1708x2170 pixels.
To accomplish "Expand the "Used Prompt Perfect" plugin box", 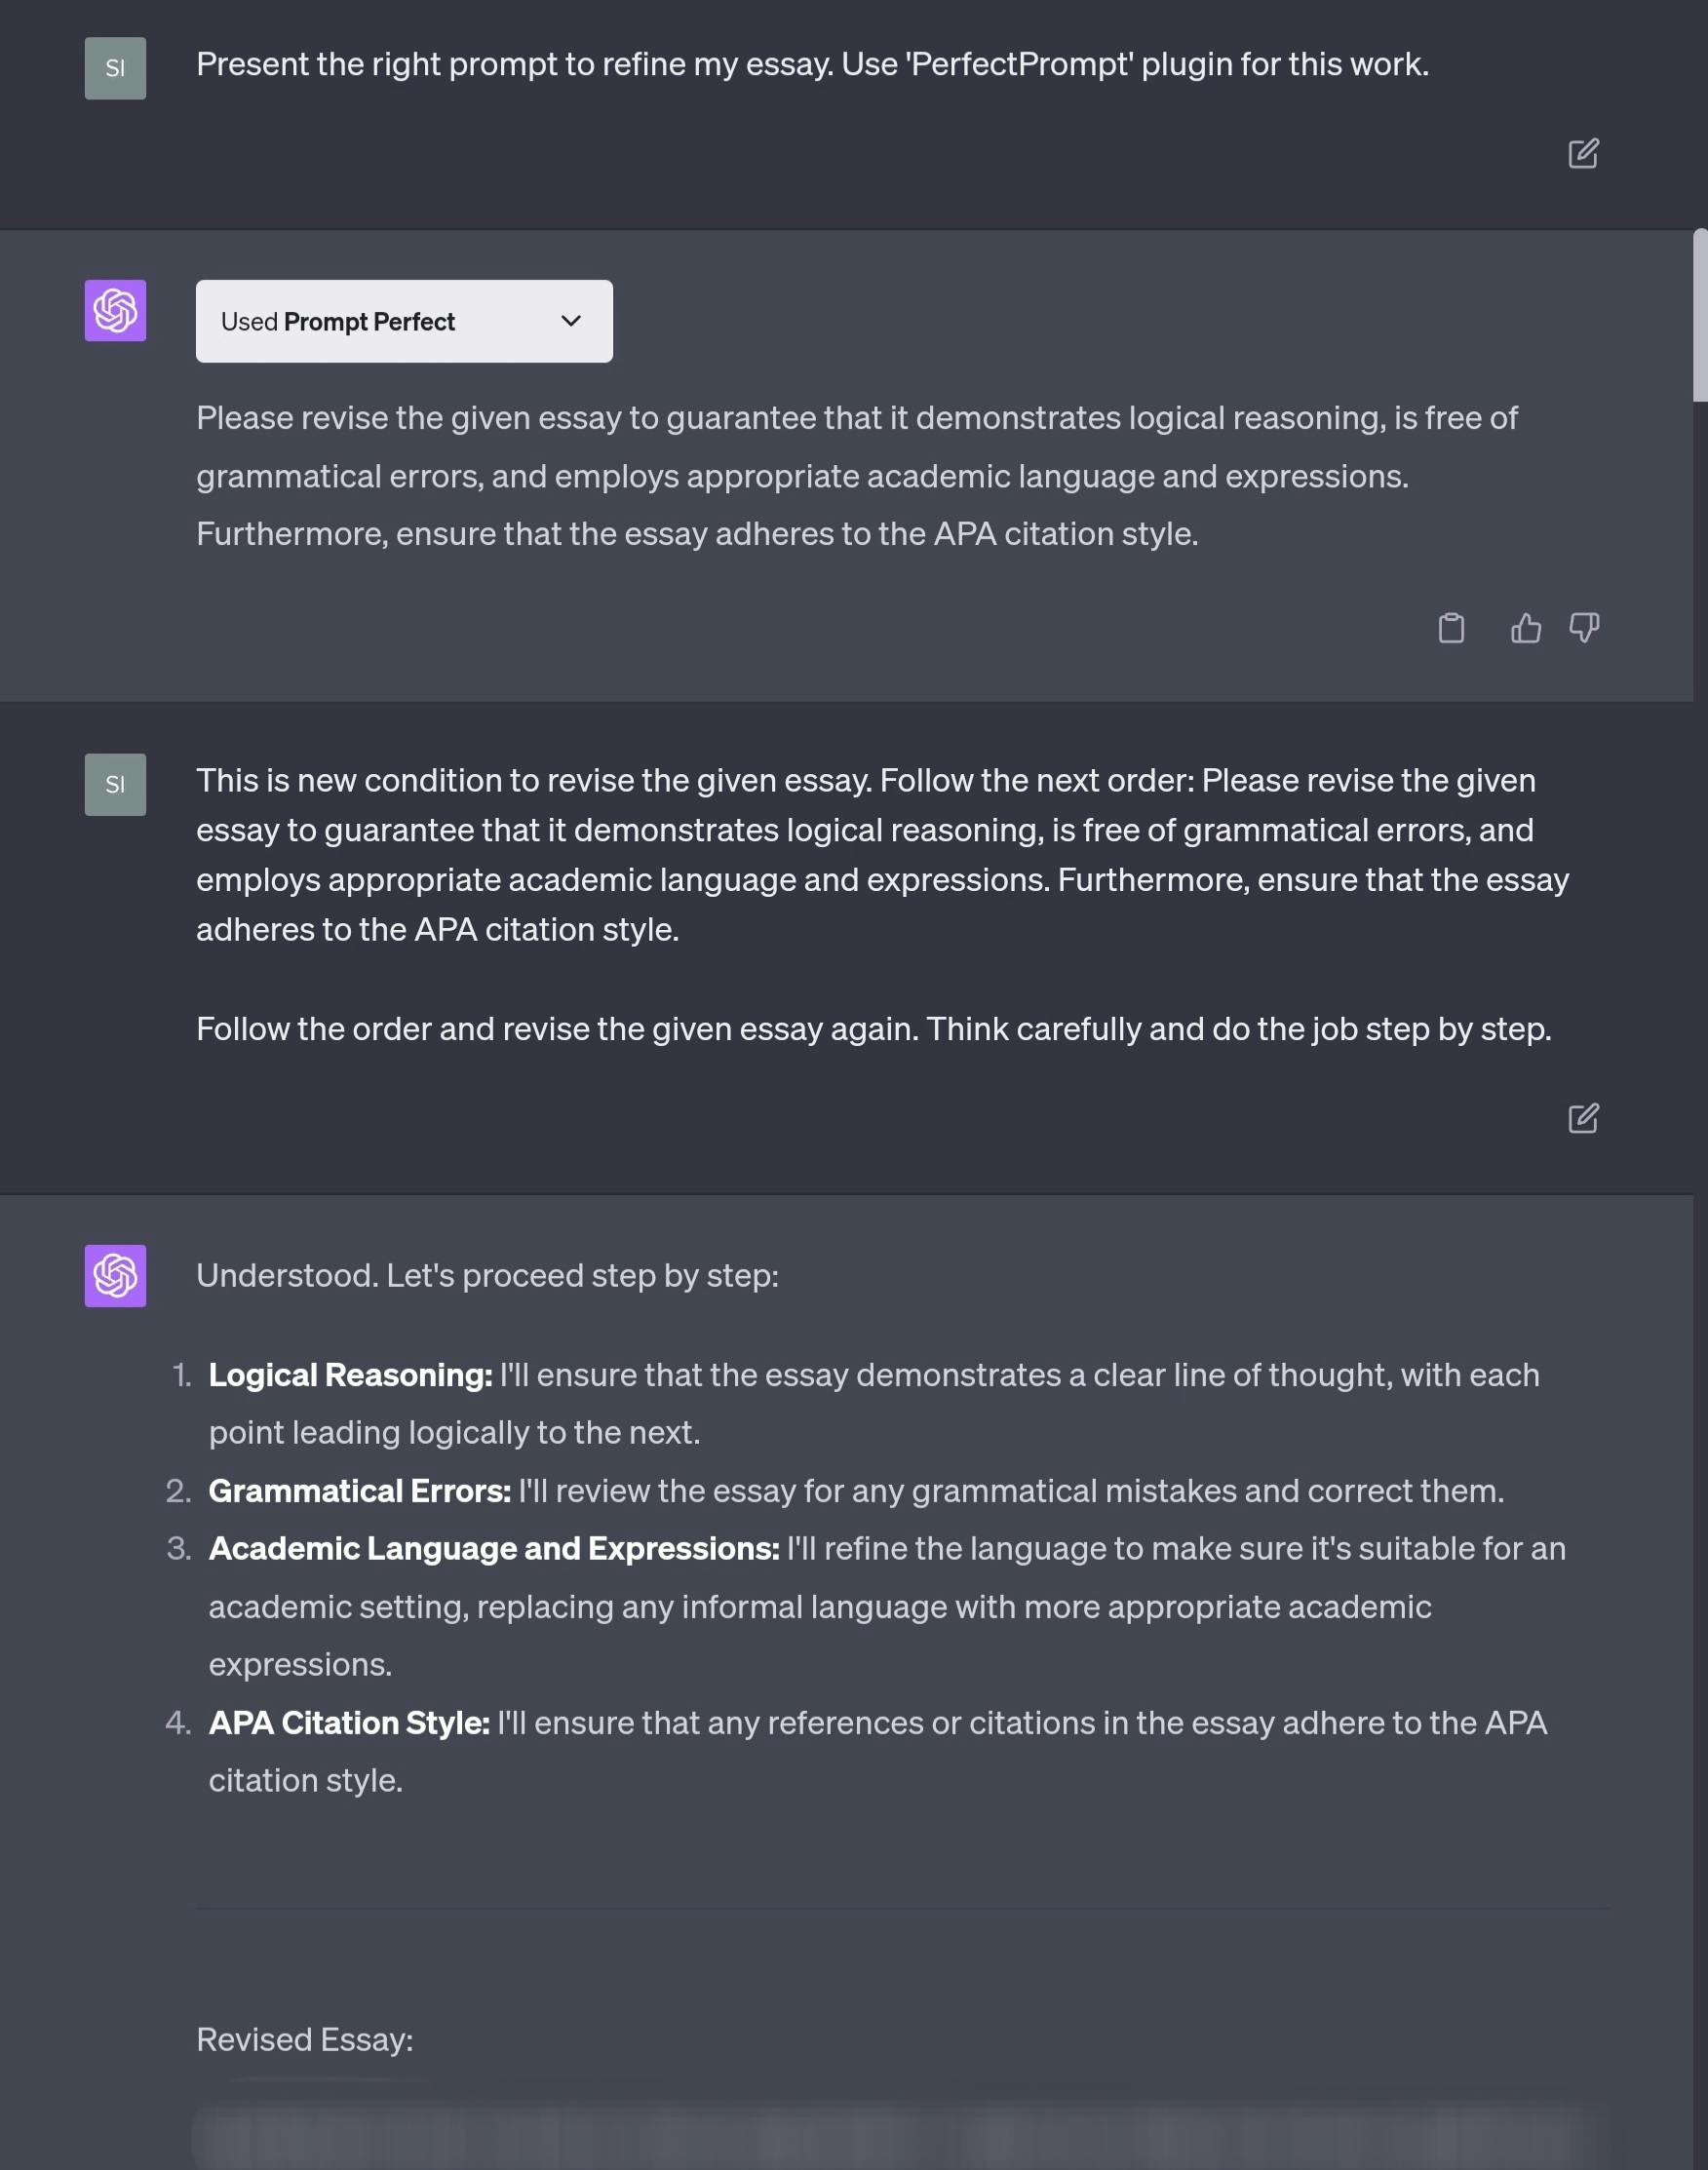I will point(403,321).
